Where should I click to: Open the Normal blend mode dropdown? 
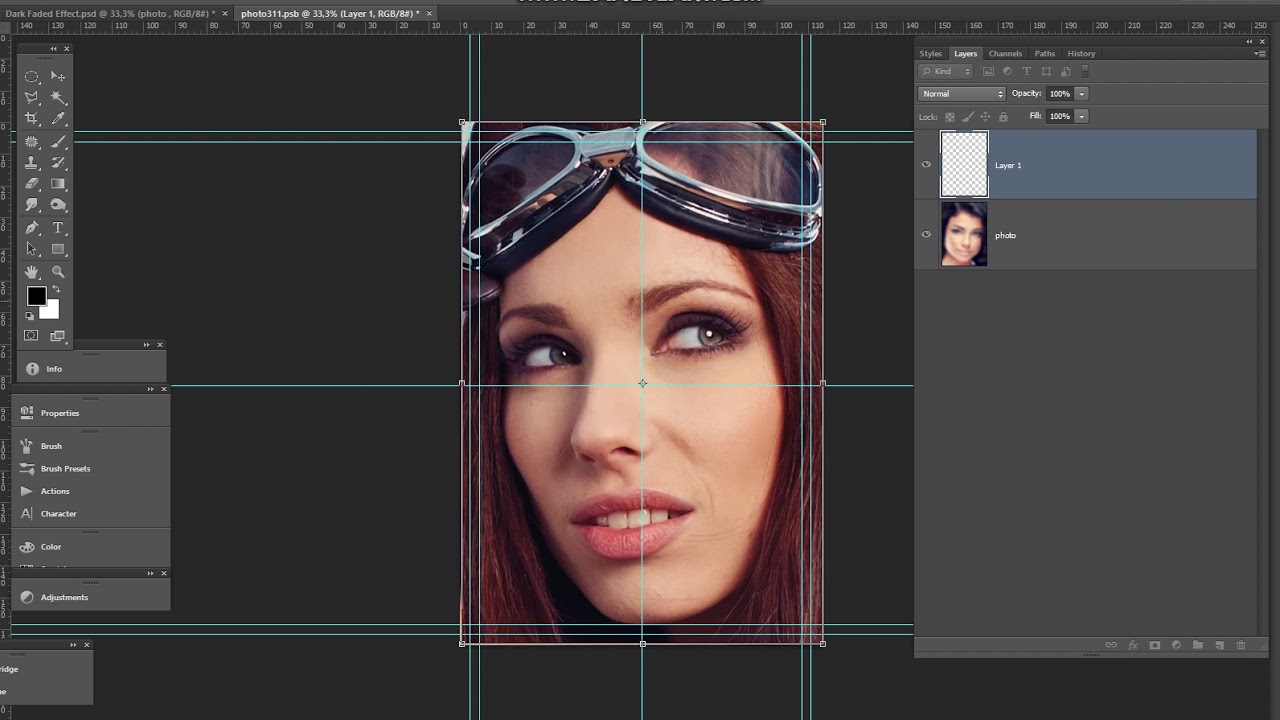point(962,94)
